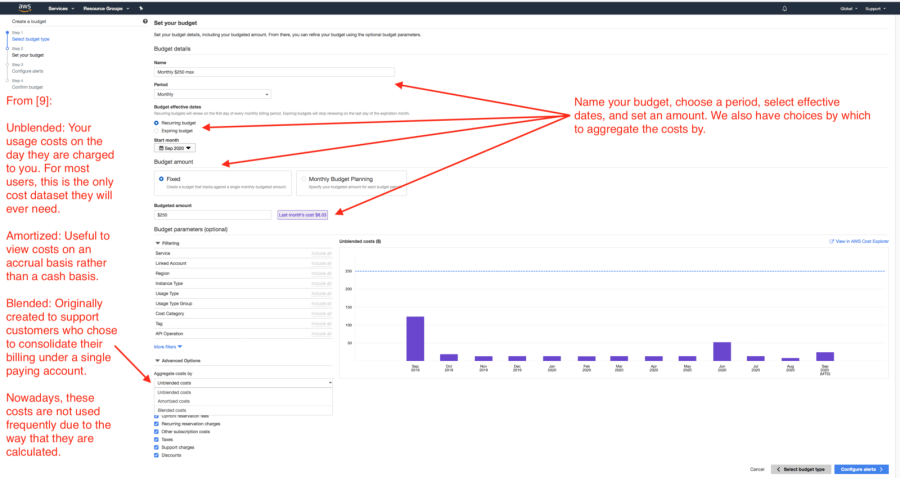Open the Period dropdown
Image resolution: width=900 pixels, height=478 pixels.
212,94
